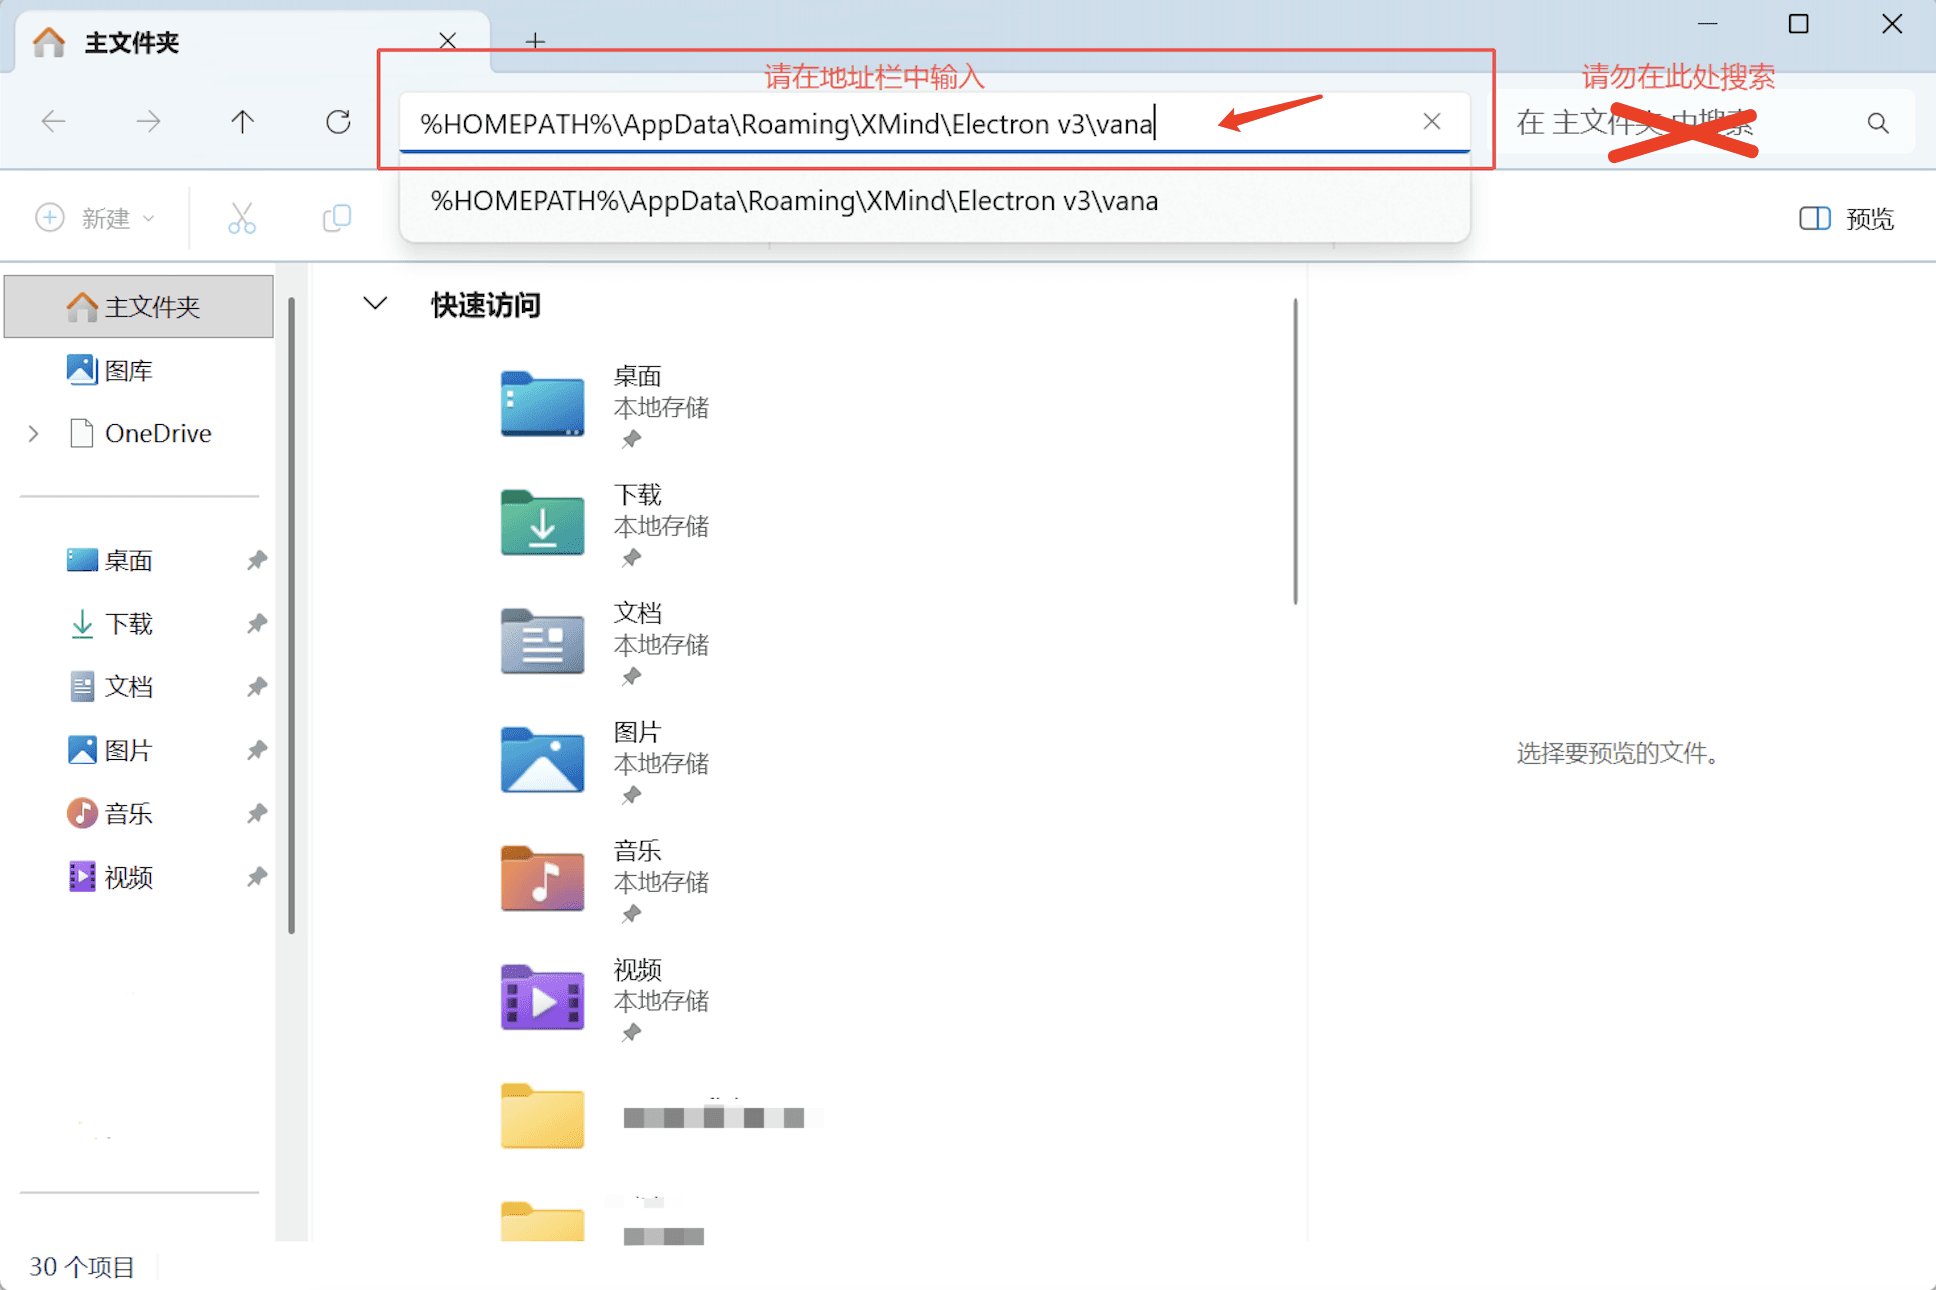
Task: Click the main content vertical scrollbar
Action: (x=1295, y=450)
